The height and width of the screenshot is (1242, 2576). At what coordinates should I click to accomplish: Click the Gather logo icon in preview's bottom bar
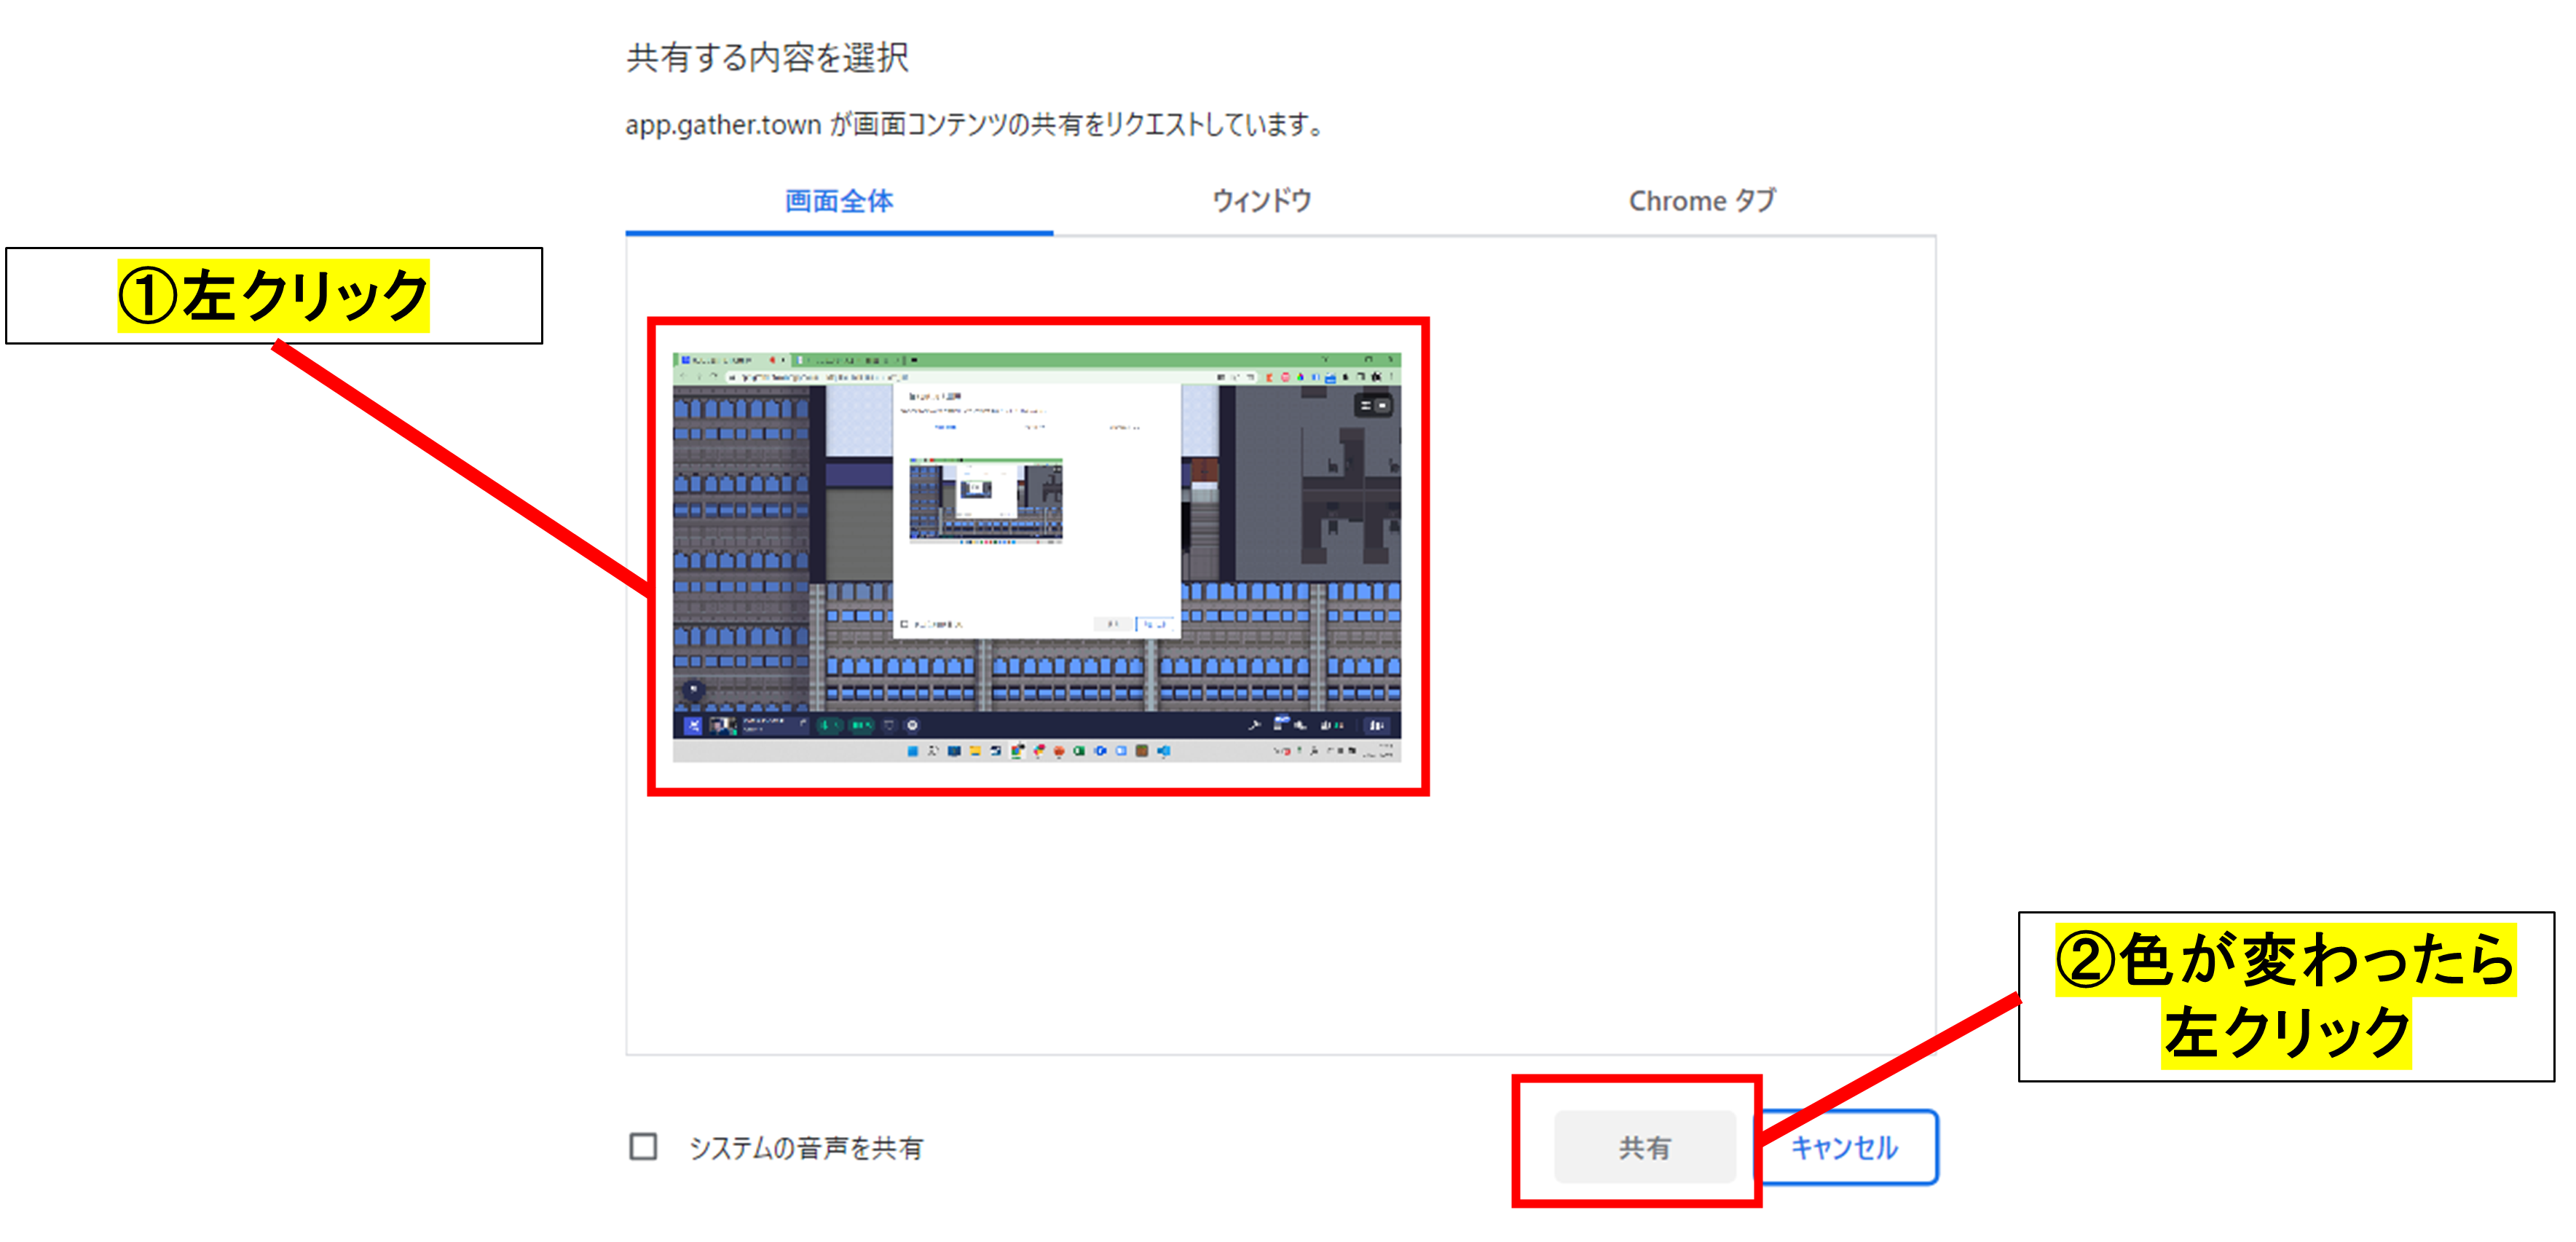(x=694, y=726)
